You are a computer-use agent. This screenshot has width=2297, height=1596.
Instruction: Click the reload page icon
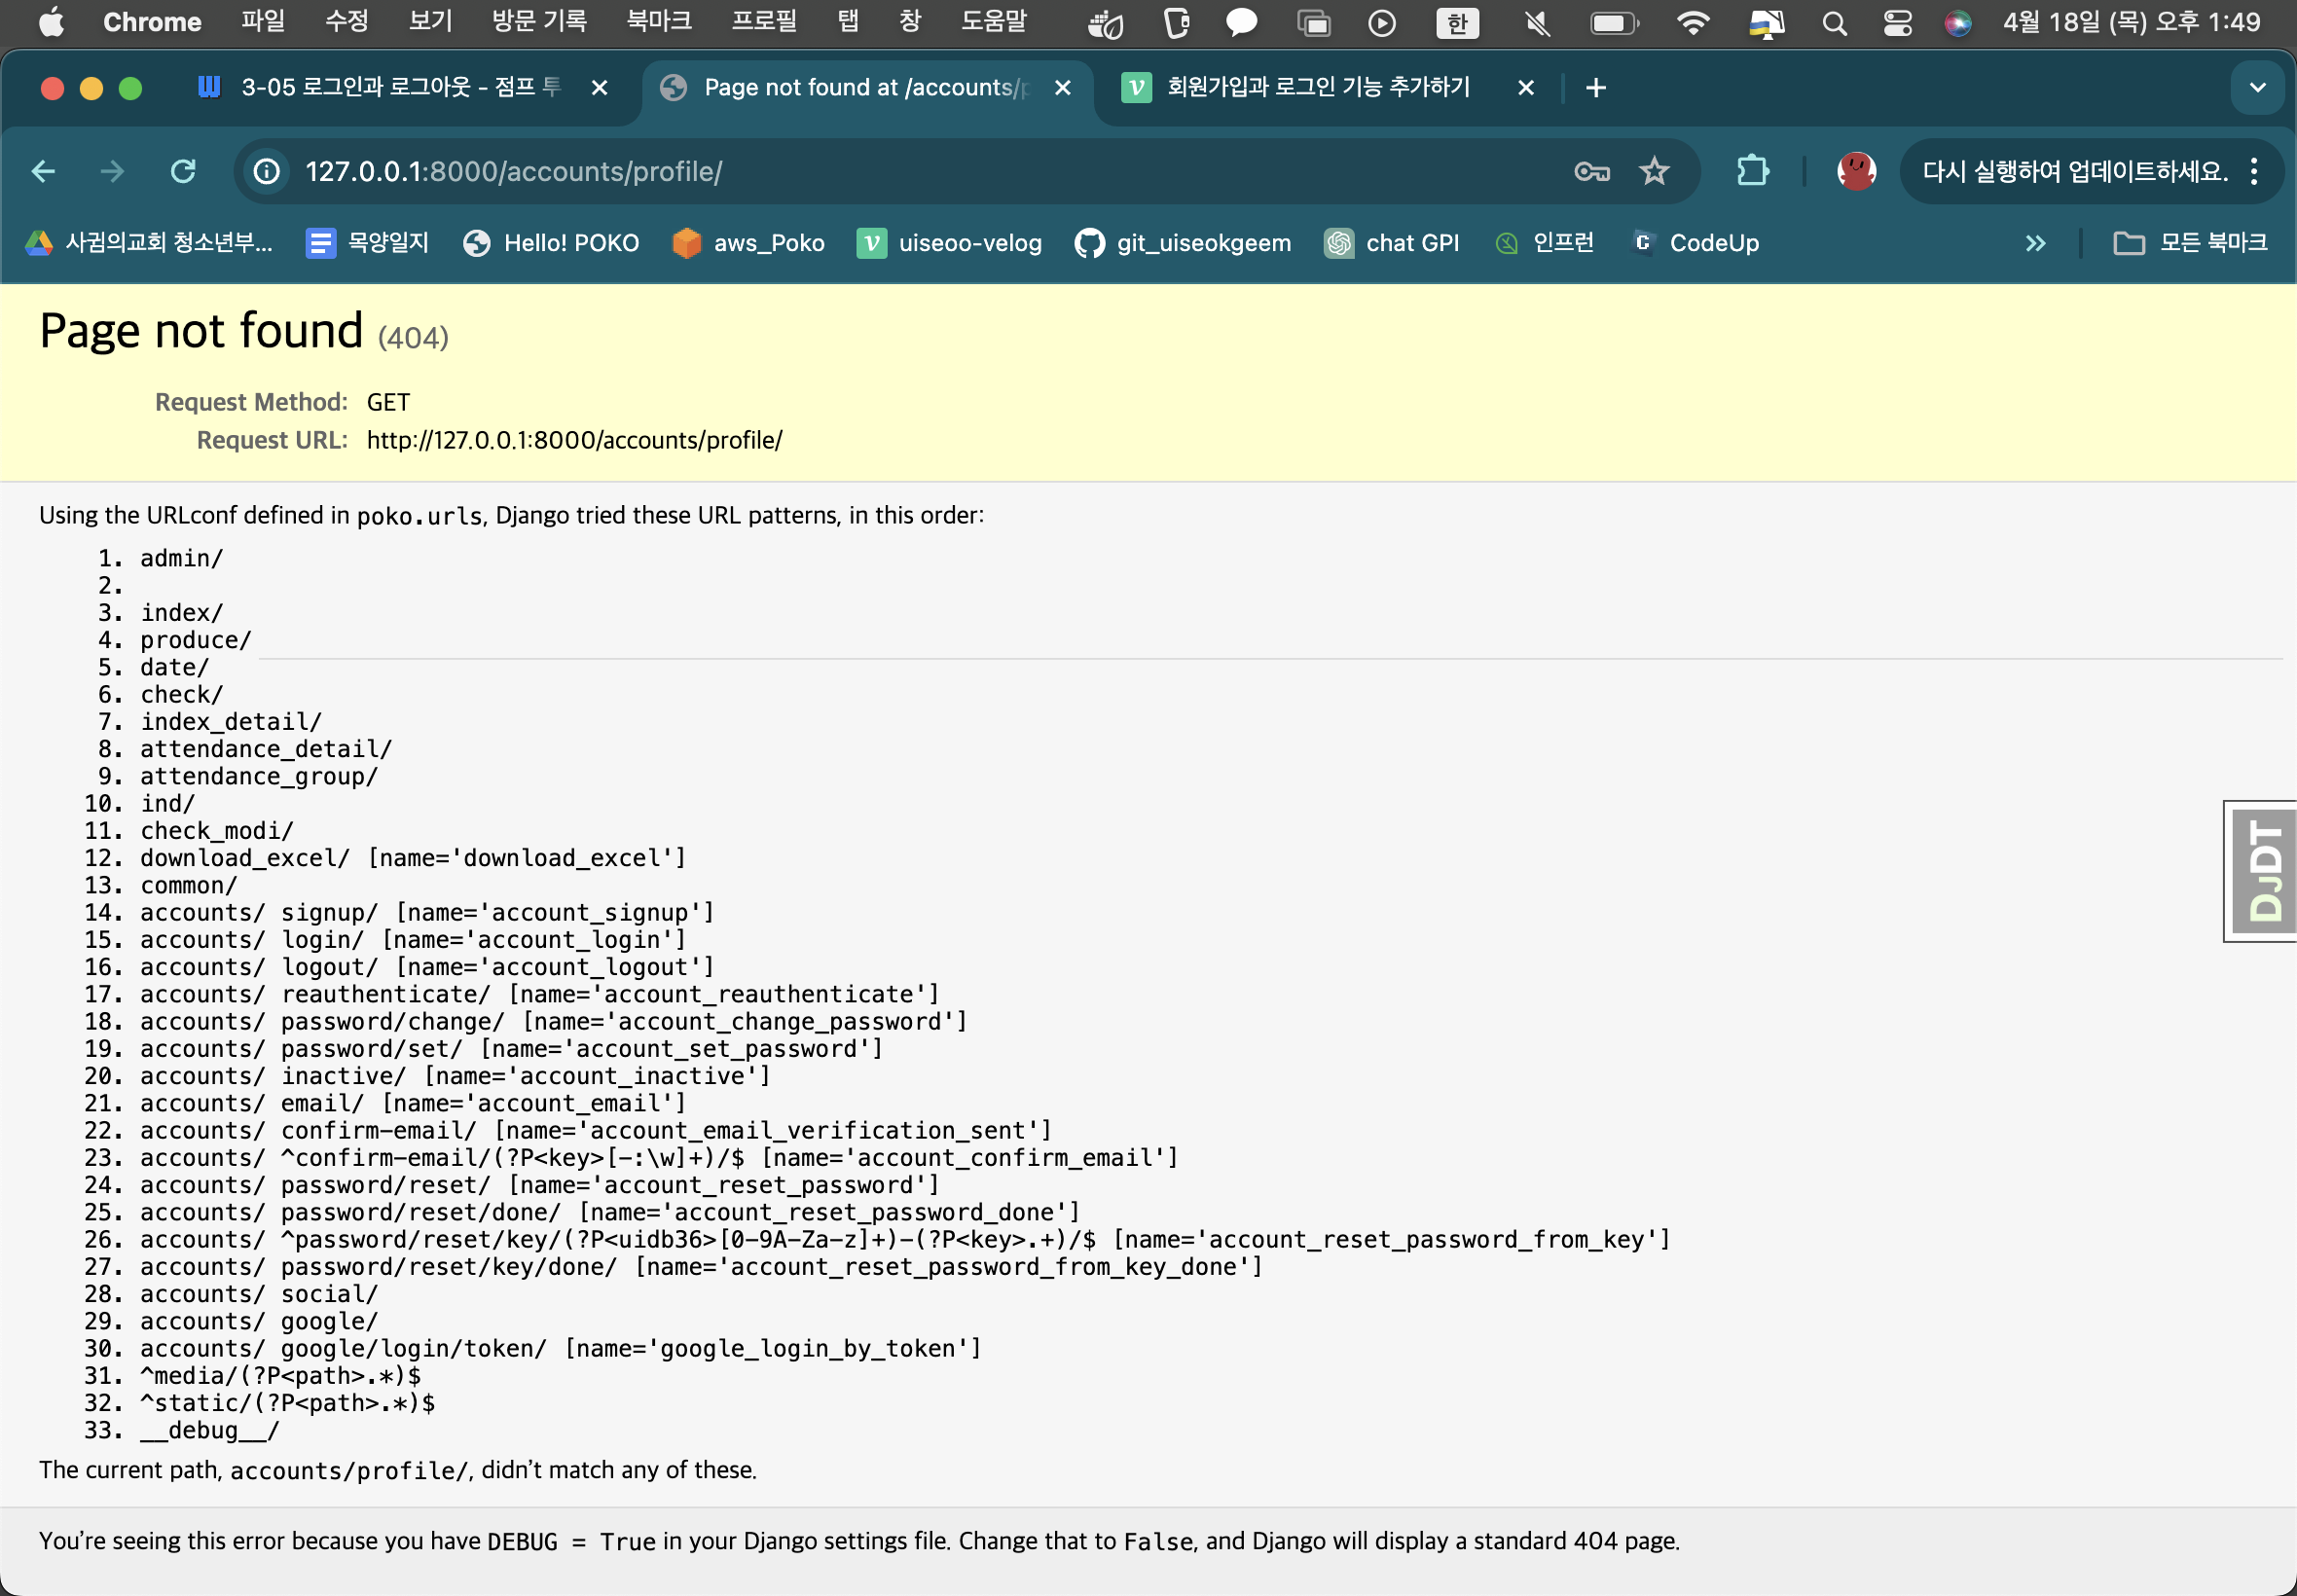pos(183,171)
